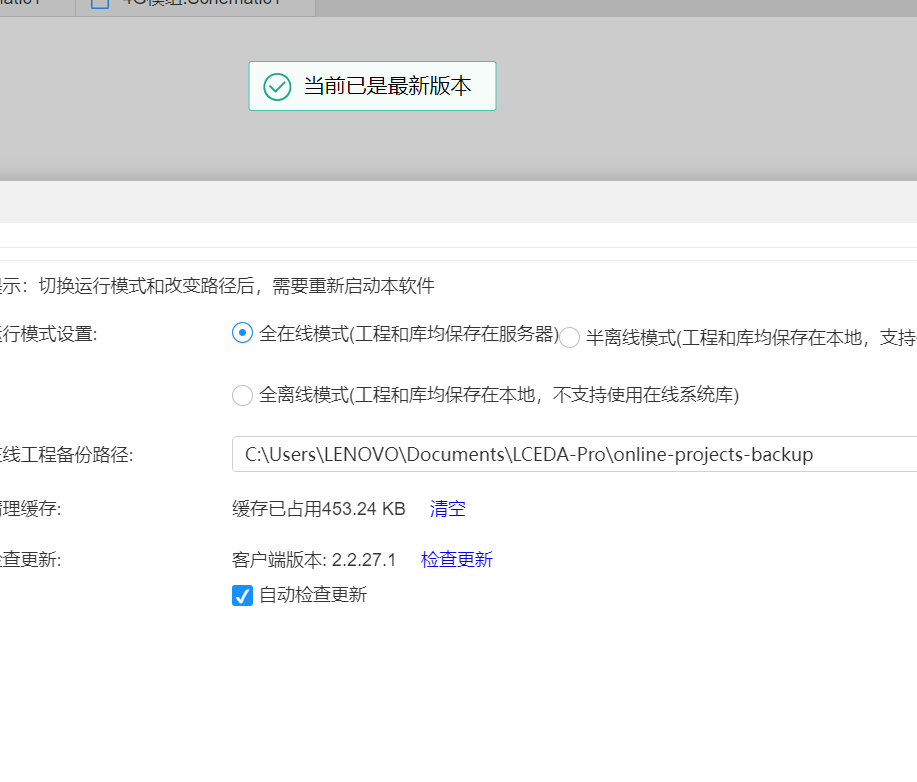Click the green checkmark icon in the notification

pyautogui.click(x=277, y=87)
